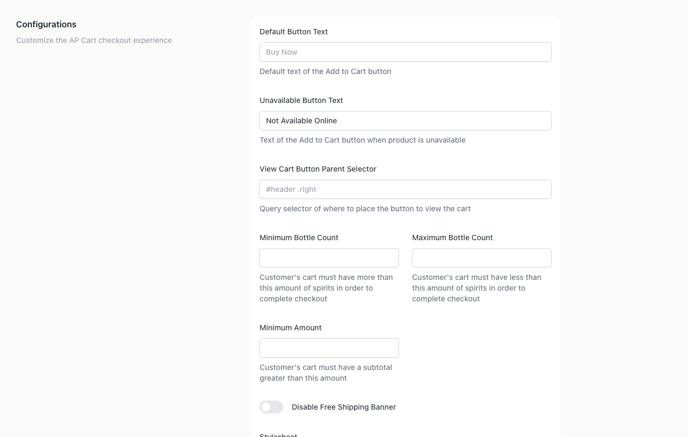This screenshot has height=437, width=688.
Task: Click into the Minimum Amount field
Action: tap(329, 348)
